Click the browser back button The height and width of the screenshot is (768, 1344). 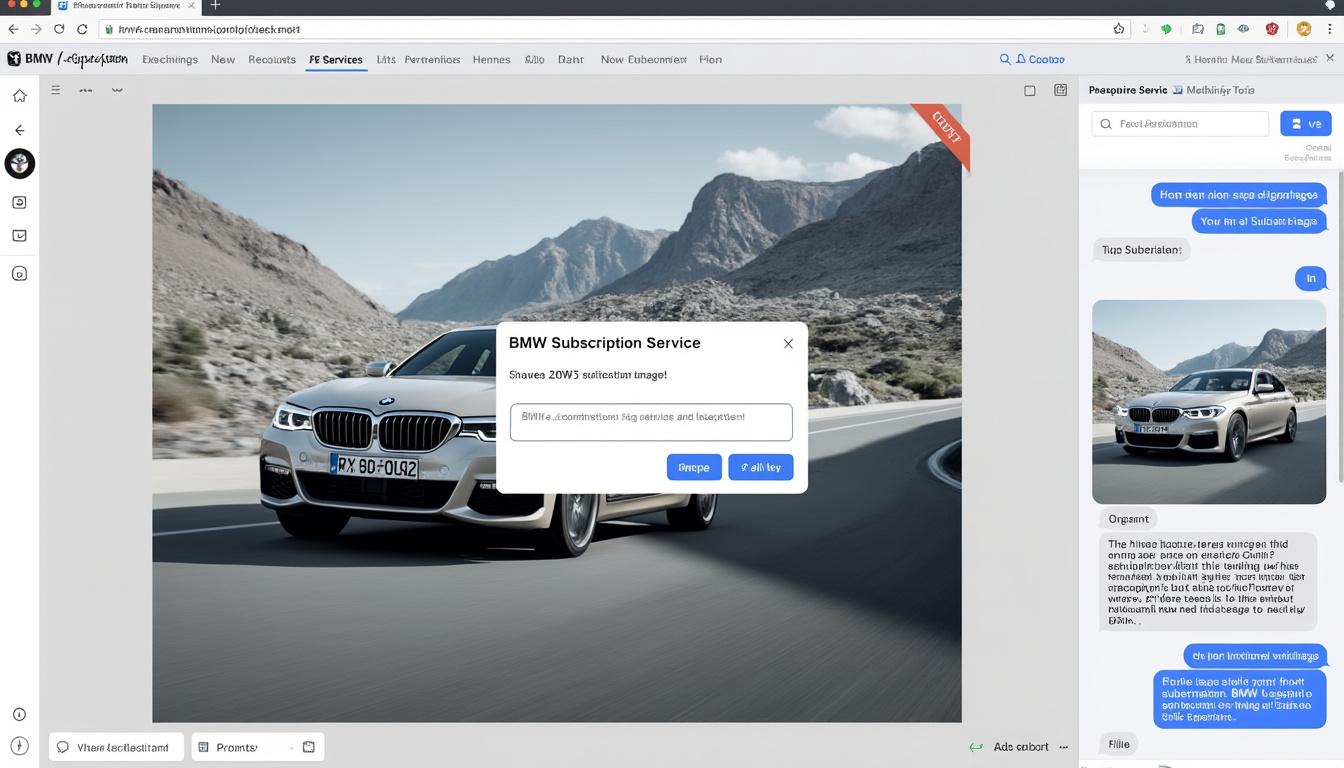(13, 29)
